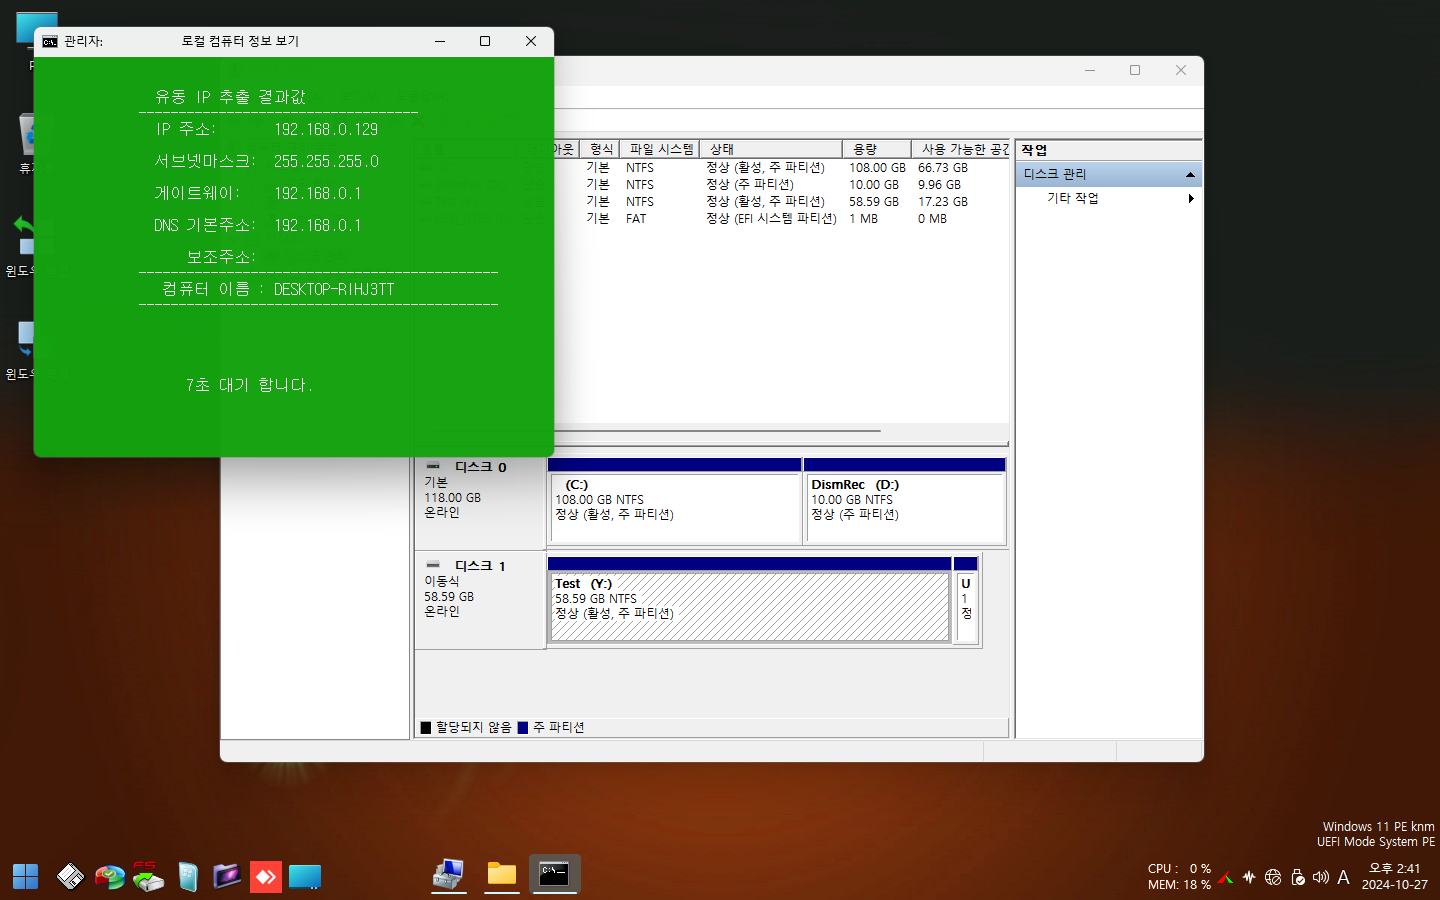Click the 9.96 GB free space cell
The height and width of the screenshot is (900, 1440).
click(x=939, y=185)
